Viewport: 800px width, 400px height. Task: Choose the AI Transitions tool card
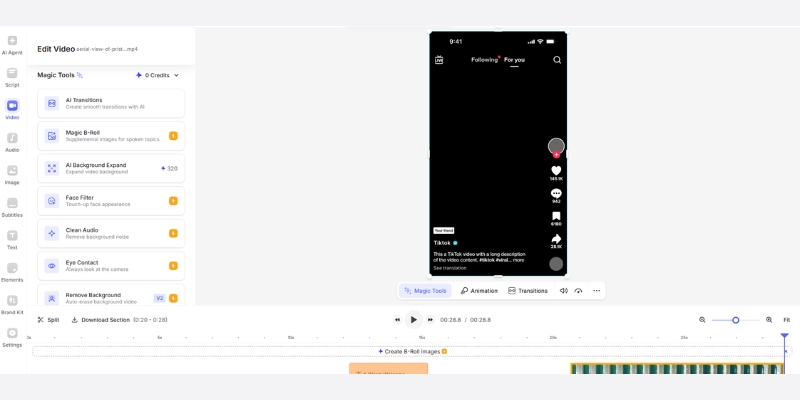click(111, 104)
